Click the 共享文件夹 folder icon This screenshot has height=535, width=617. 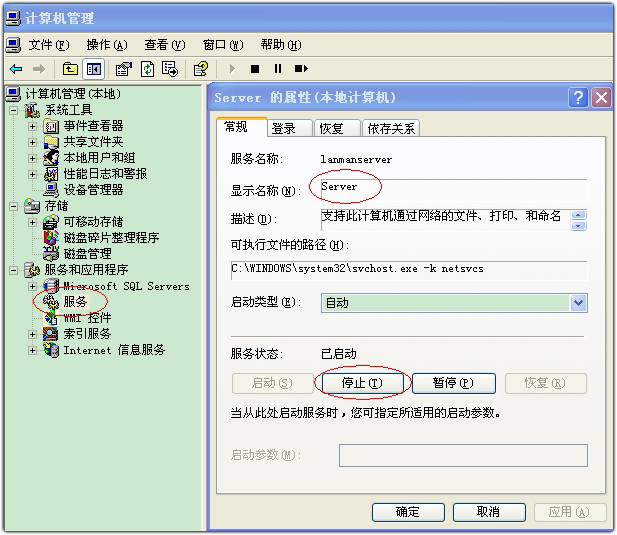point(51,142)
